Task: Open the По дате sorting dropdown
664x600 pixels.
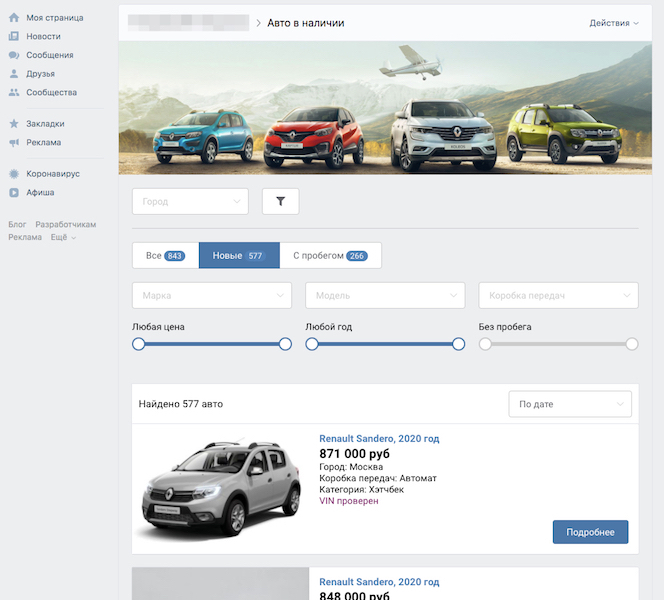Action: (x=570, y=404)
